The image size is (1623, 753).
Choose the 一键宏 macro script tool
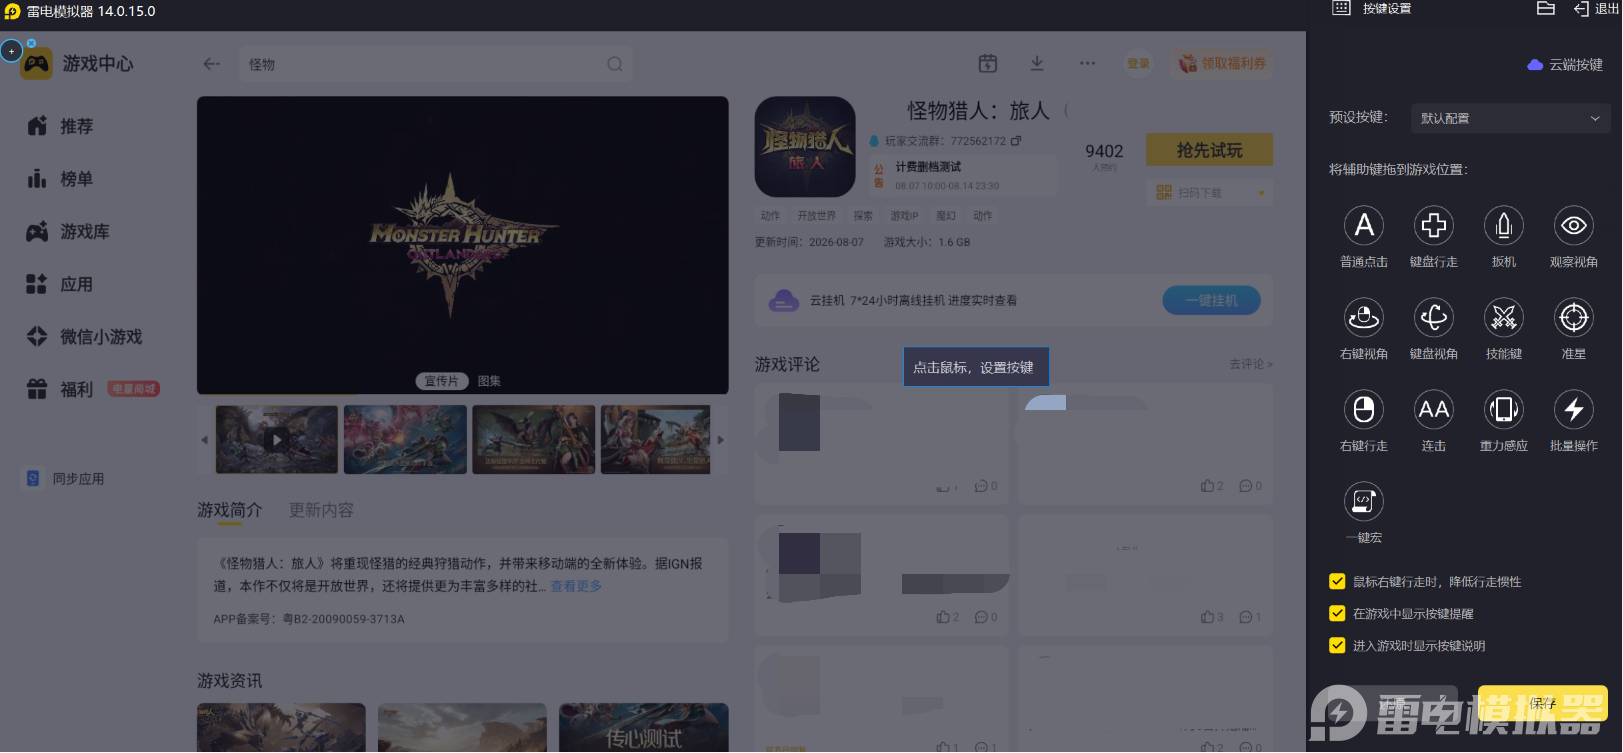(1364, 502)
